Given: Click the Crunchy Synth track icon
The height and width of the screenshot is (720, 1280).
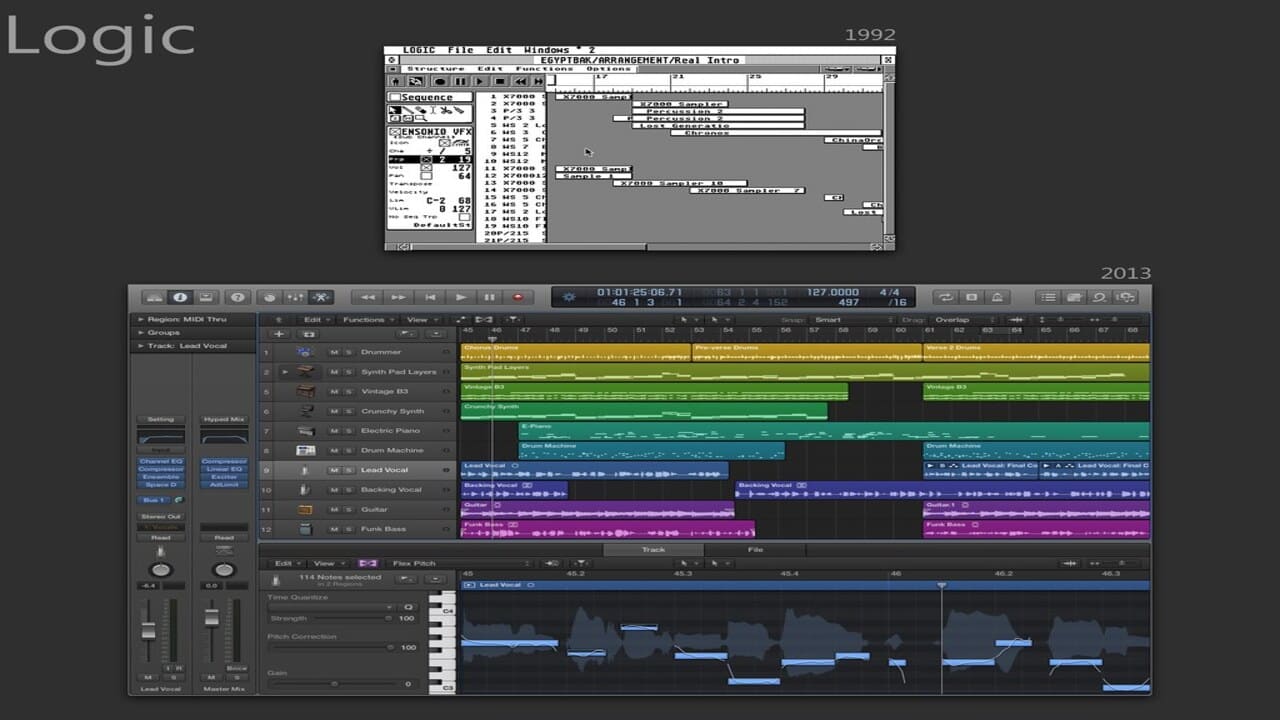Looking at the screenshot, I should pyautogui.click(x=305, y=411).
